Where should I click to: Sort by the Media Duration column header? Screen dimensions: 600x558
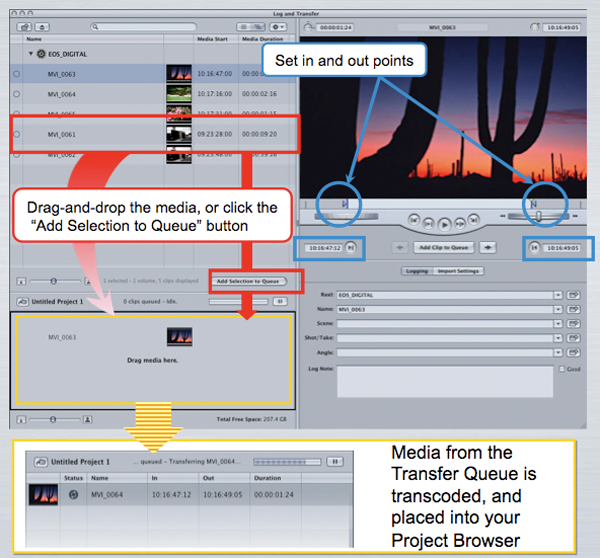tap(262, 39)
